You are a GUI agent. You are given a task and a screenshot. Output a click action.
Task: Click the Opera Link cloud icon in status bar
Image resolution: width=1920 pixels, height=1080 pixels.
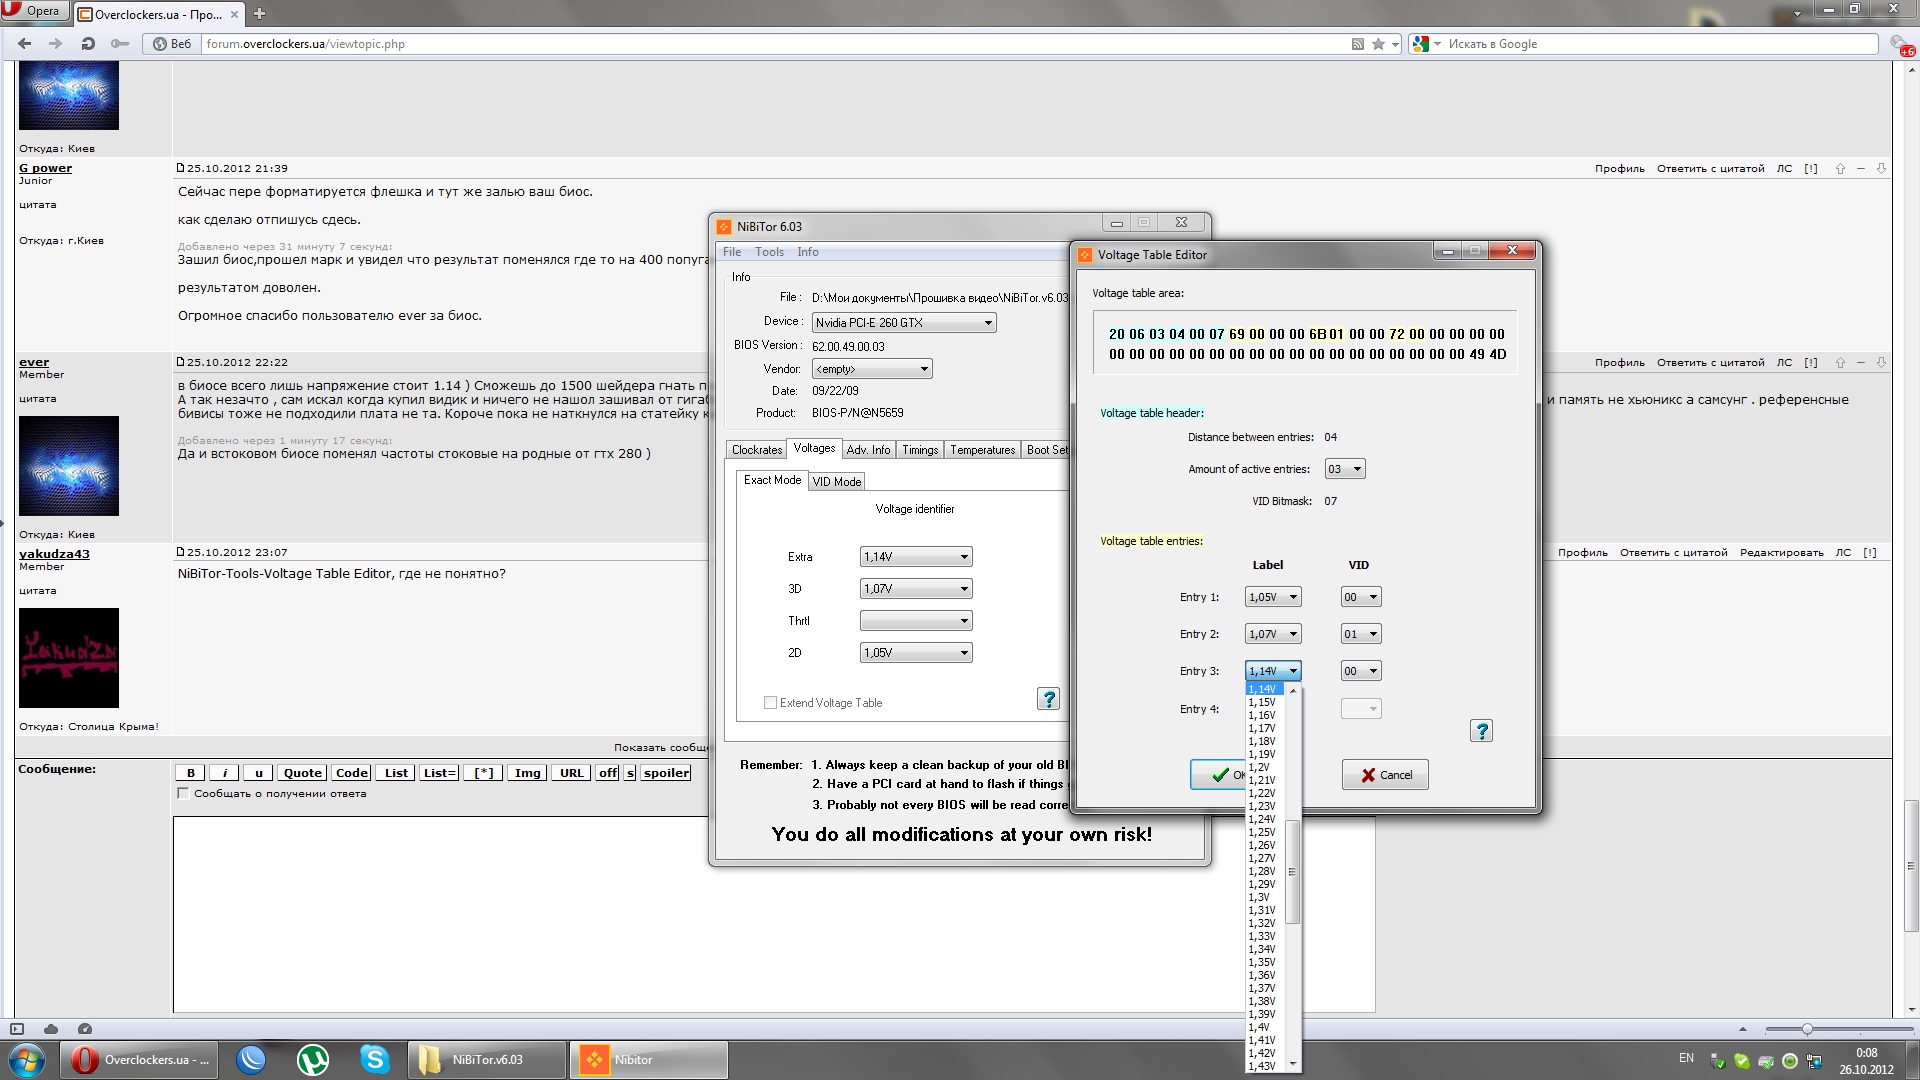(51, 1028)
